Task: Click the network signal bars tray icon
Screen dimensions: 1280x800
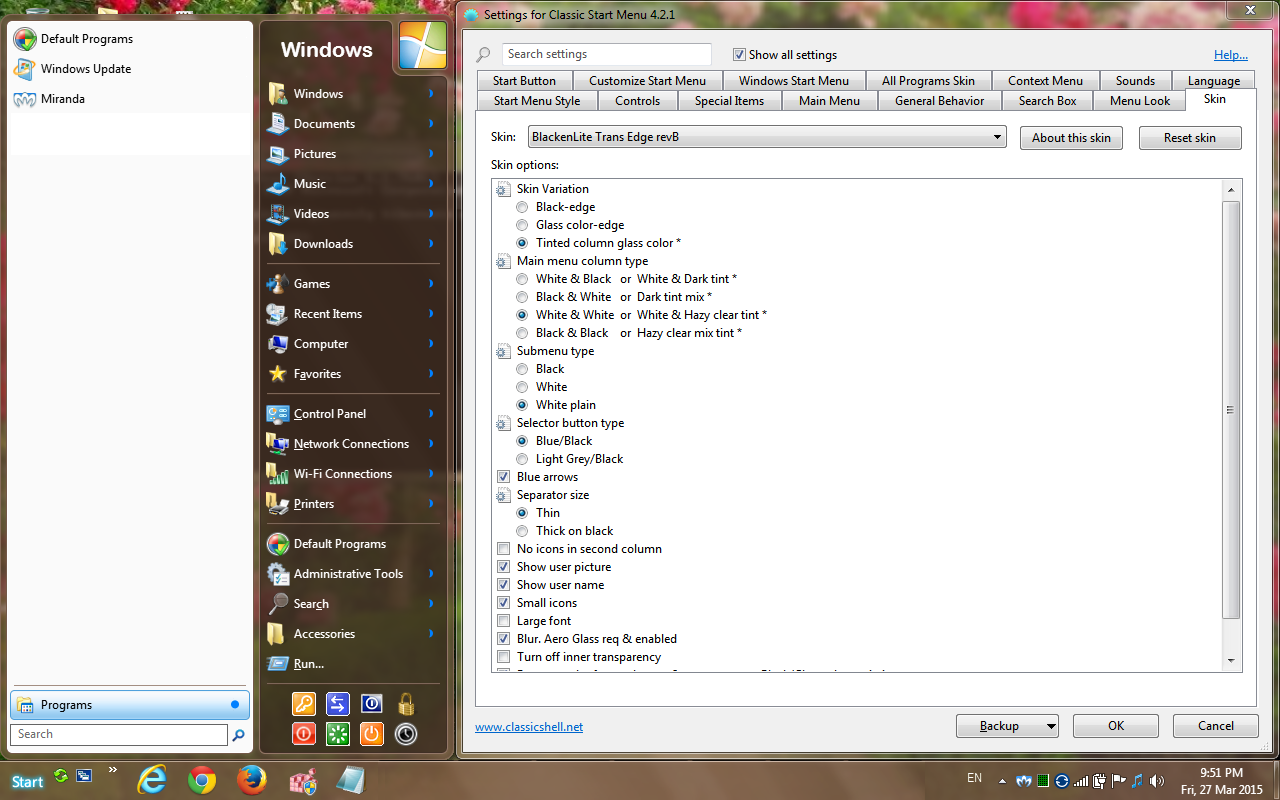Action: coord(1081,781)
